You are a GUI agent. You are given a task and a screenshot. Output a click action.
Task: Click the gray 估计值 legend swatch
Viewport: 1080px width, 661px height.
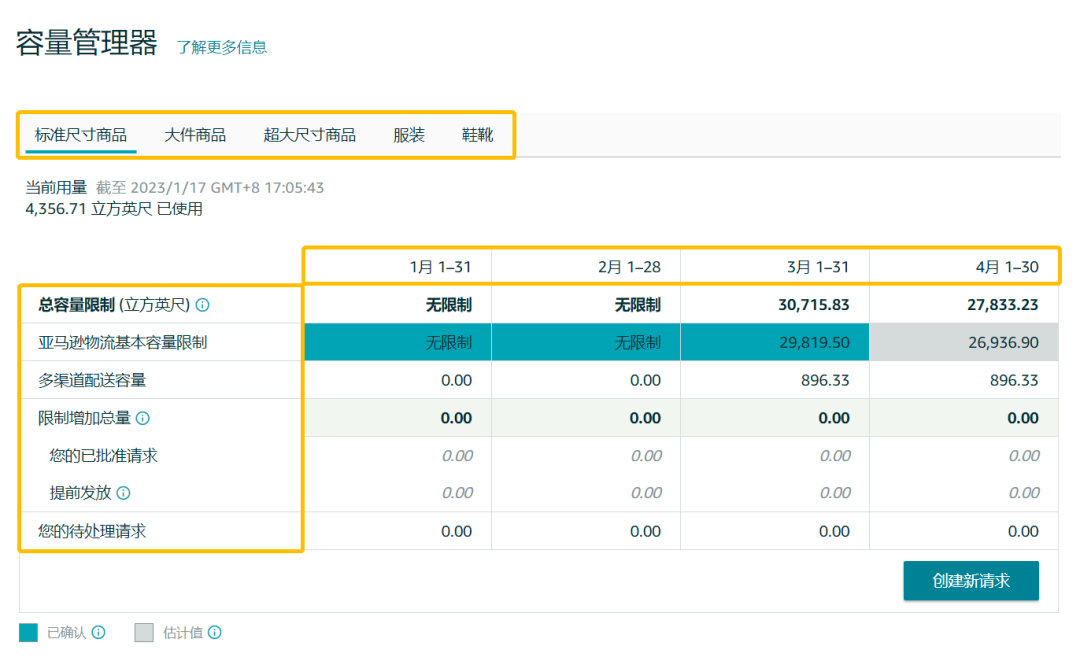pyautogui.click(x=145, y=632)
